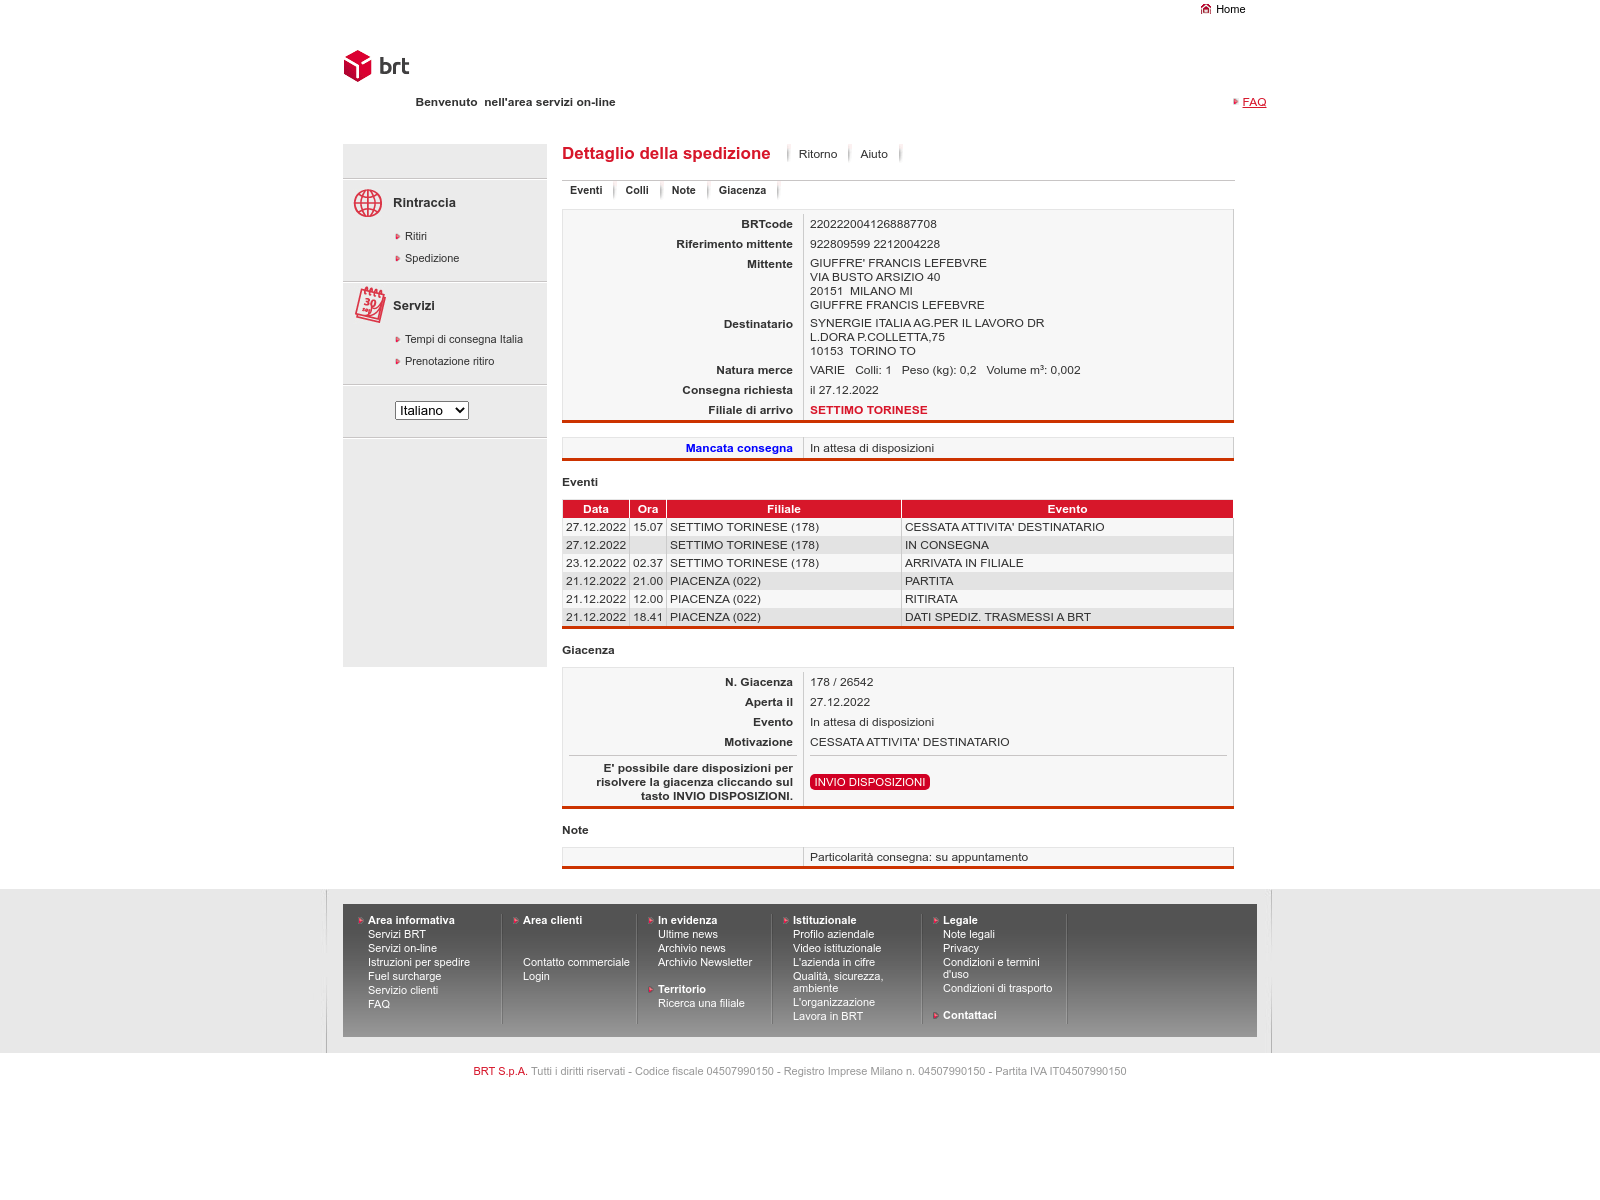Open the Home link at top
The image size is (1600, 1200).
tap(1230, 9)
